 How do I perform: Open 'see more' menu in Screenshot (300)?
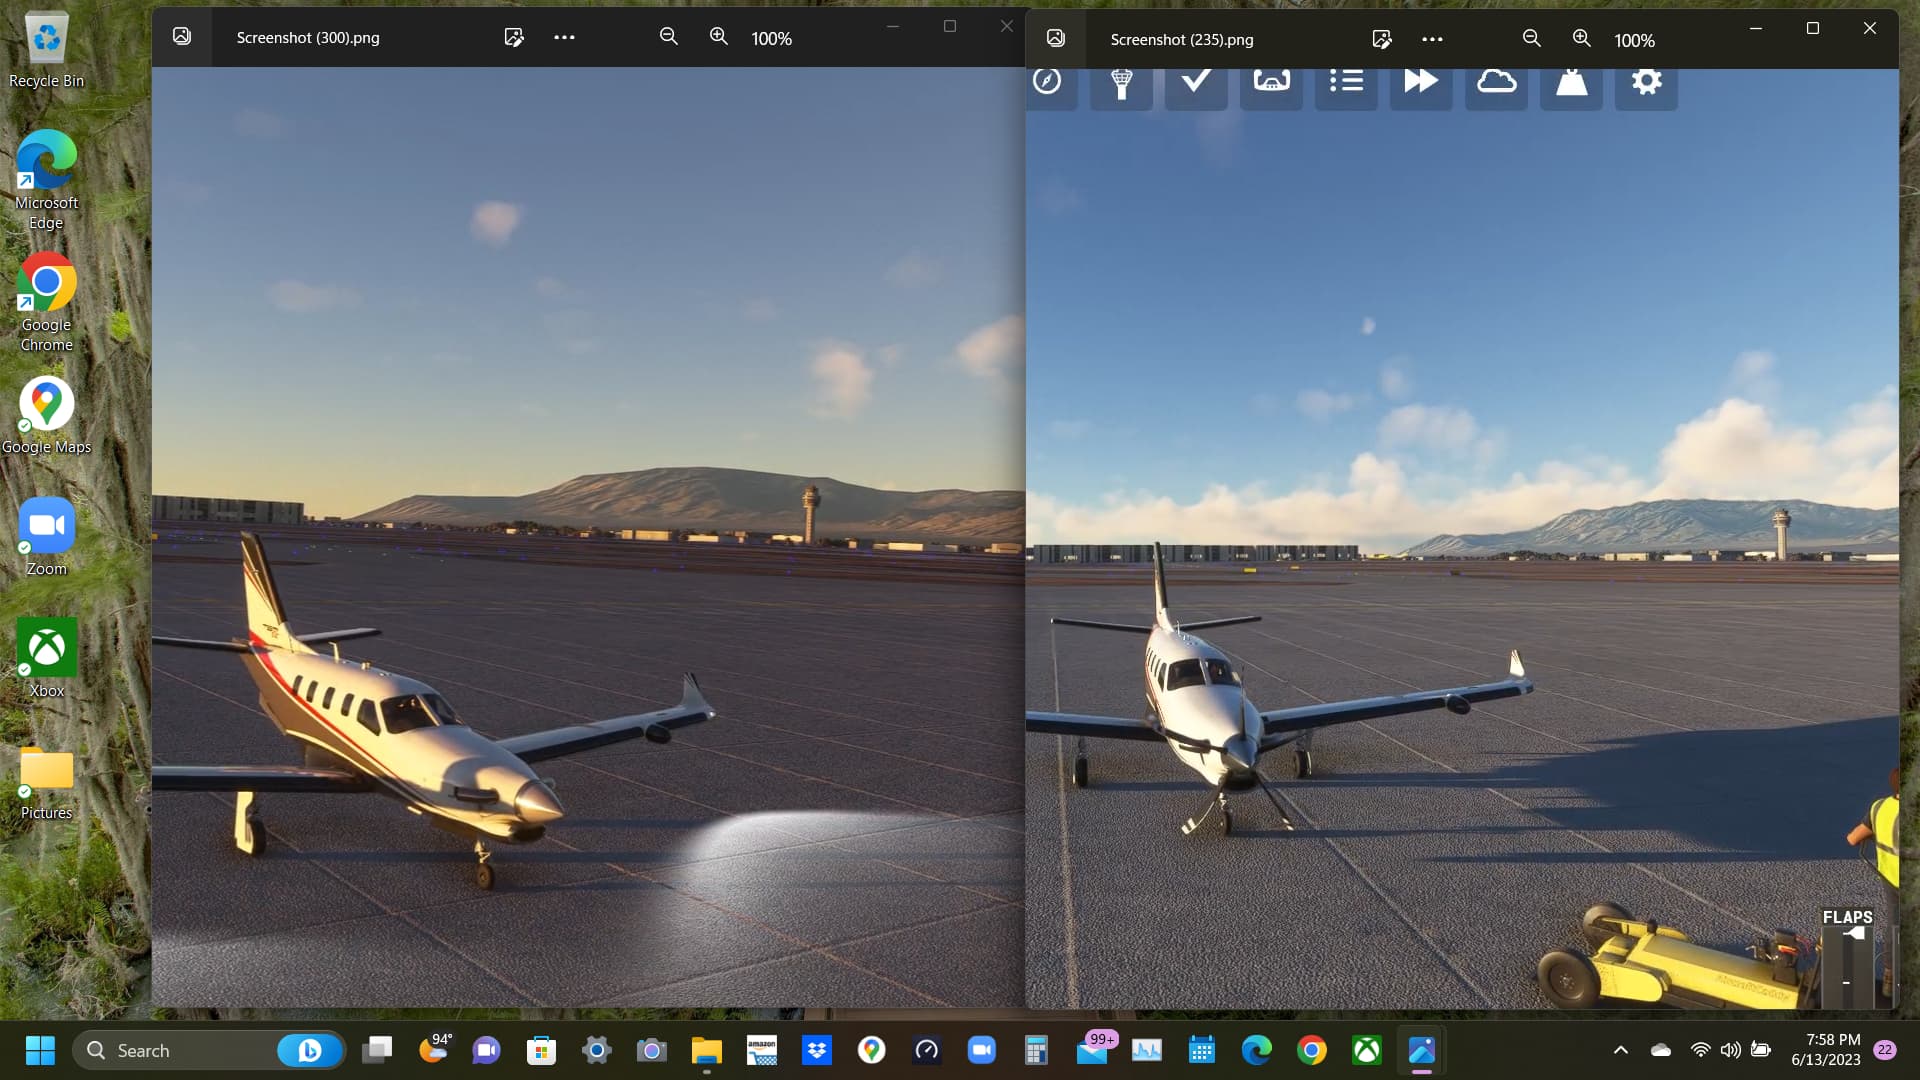point(564,37)
